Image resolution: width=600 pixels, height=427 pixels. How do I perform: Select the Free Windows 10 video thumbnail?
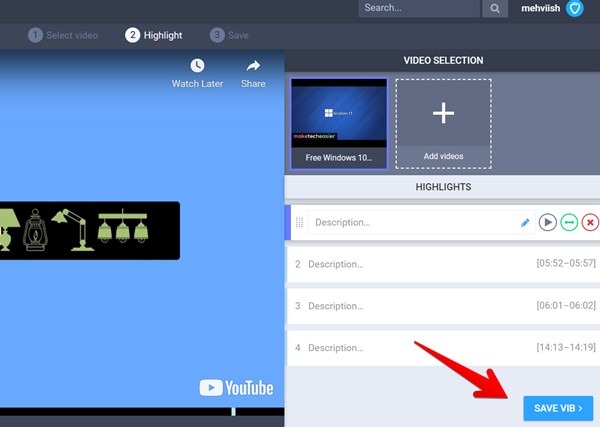pyautogui.click(x=339, y=124)
